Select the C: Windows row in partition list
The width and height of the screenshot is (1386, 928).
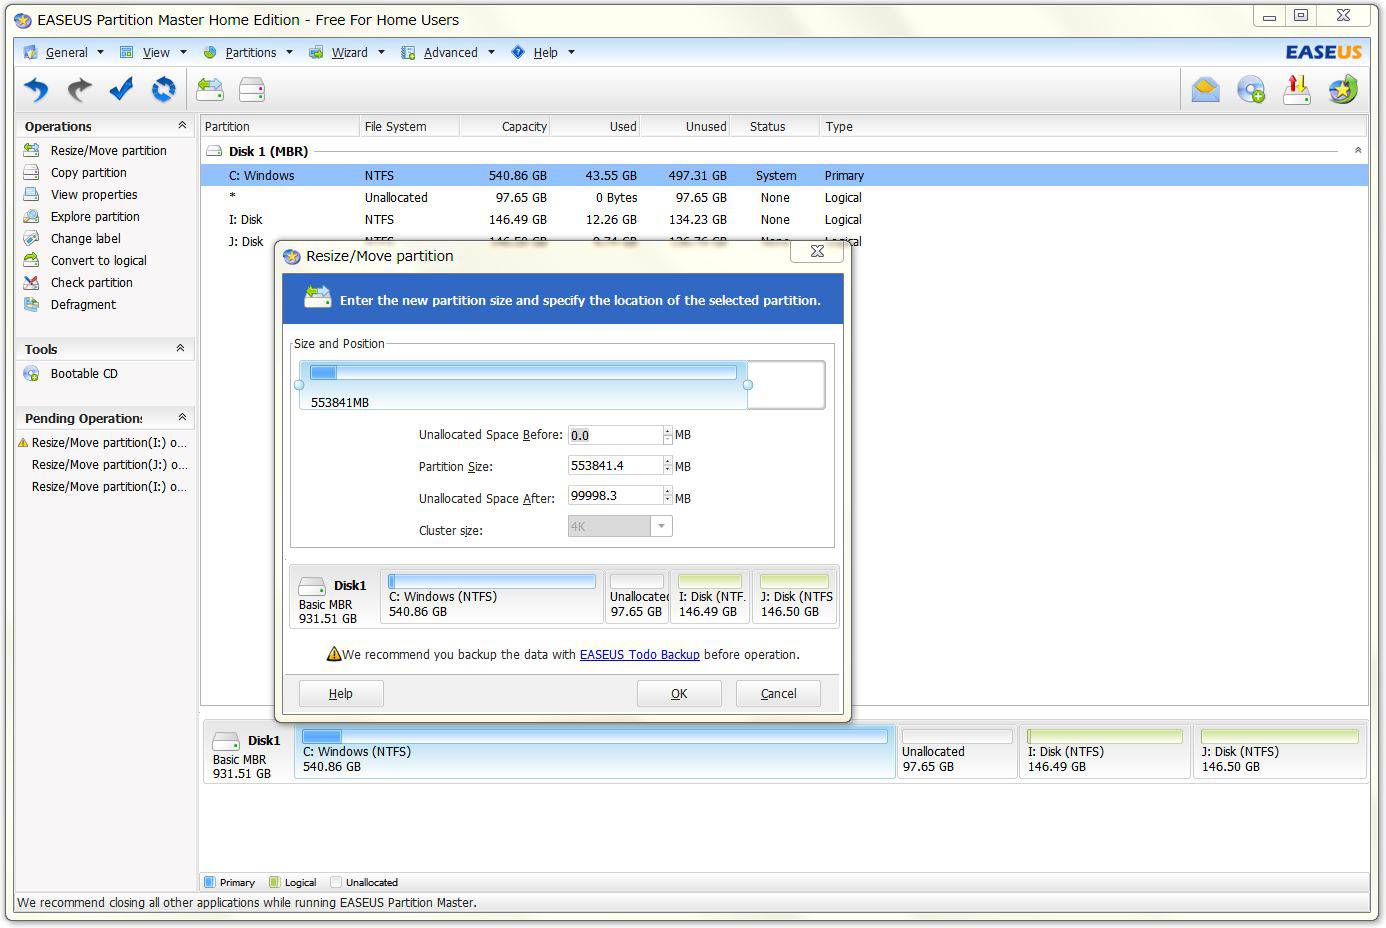pyautogui.click(x=784, y=176)
